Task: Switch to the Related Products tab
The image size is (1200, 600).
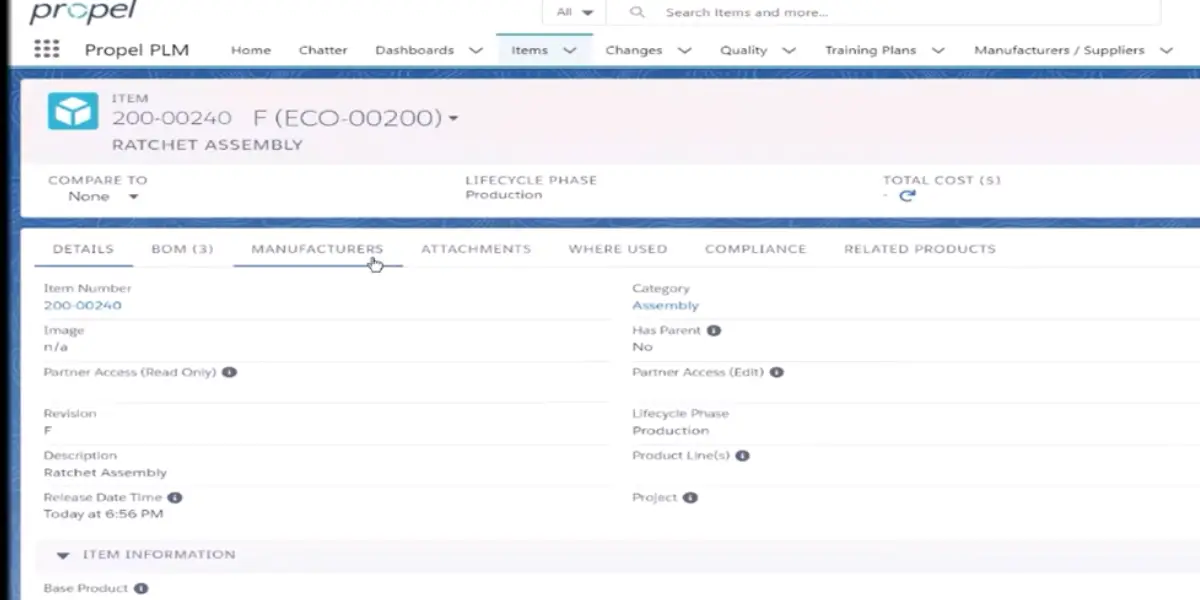Action: coord(920,249)
